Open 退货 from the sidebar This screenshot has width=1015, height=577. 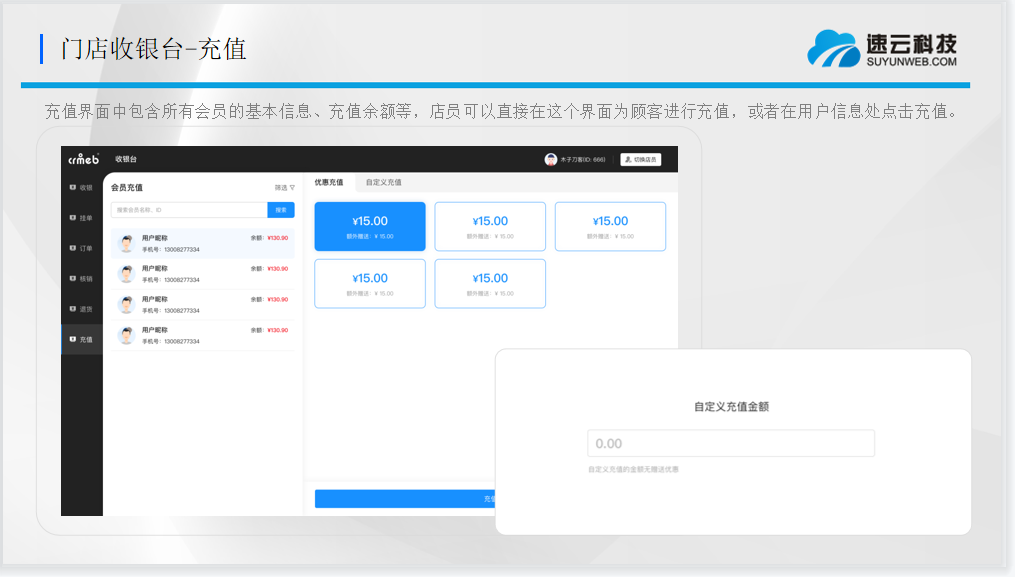tap(81, 309)
